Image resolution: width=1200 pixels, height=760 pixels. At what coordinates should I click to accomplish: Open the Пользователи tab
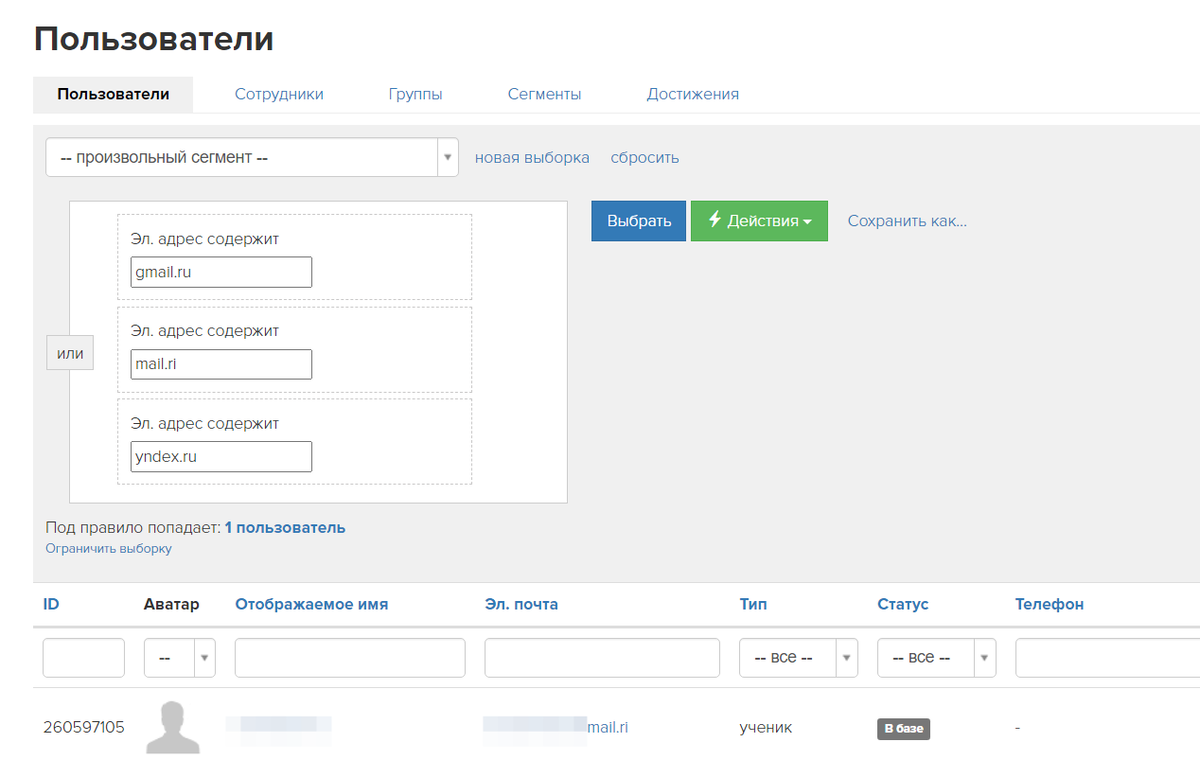coord(113,94)
